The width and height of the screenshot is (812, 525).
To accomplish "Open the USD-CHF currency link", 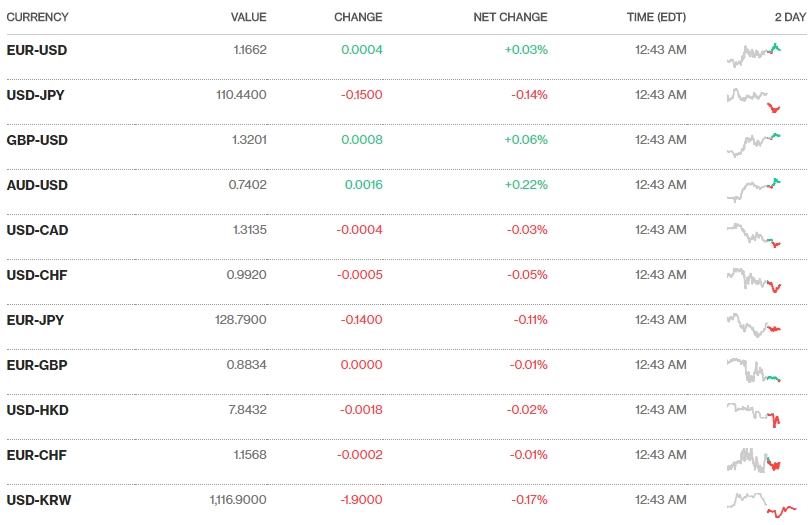I will pyautogui.click(x=37, y=275).
